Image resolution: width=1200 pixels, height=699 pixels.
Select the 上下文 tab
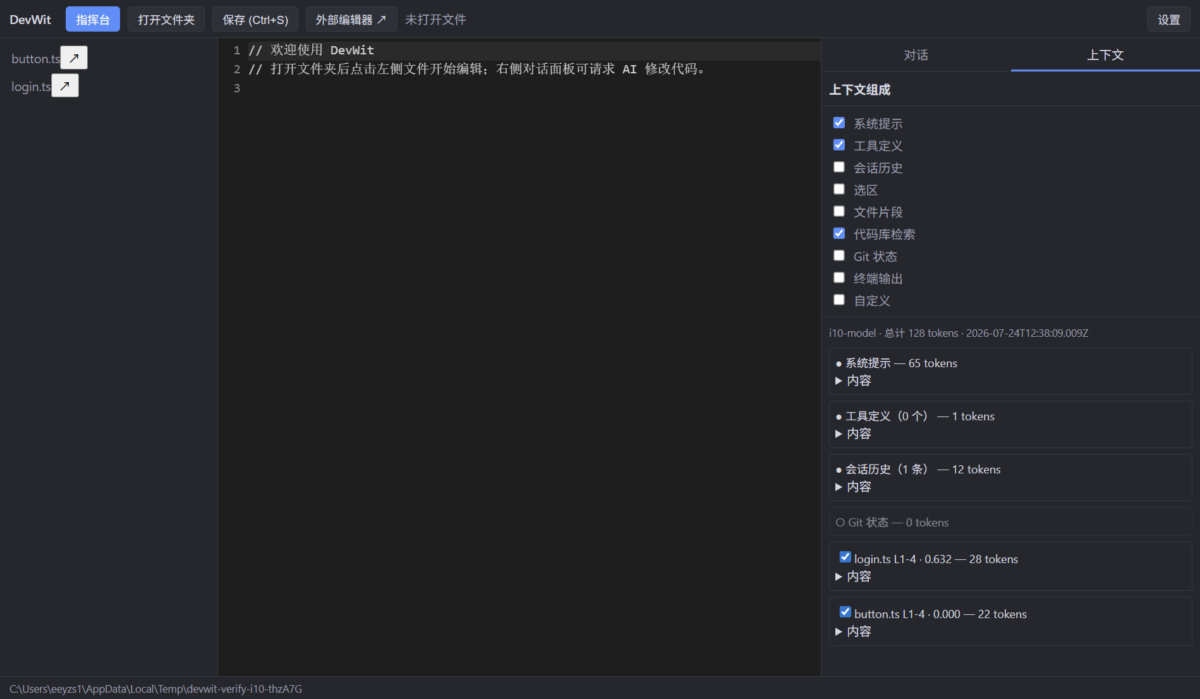pos(1105,55)
